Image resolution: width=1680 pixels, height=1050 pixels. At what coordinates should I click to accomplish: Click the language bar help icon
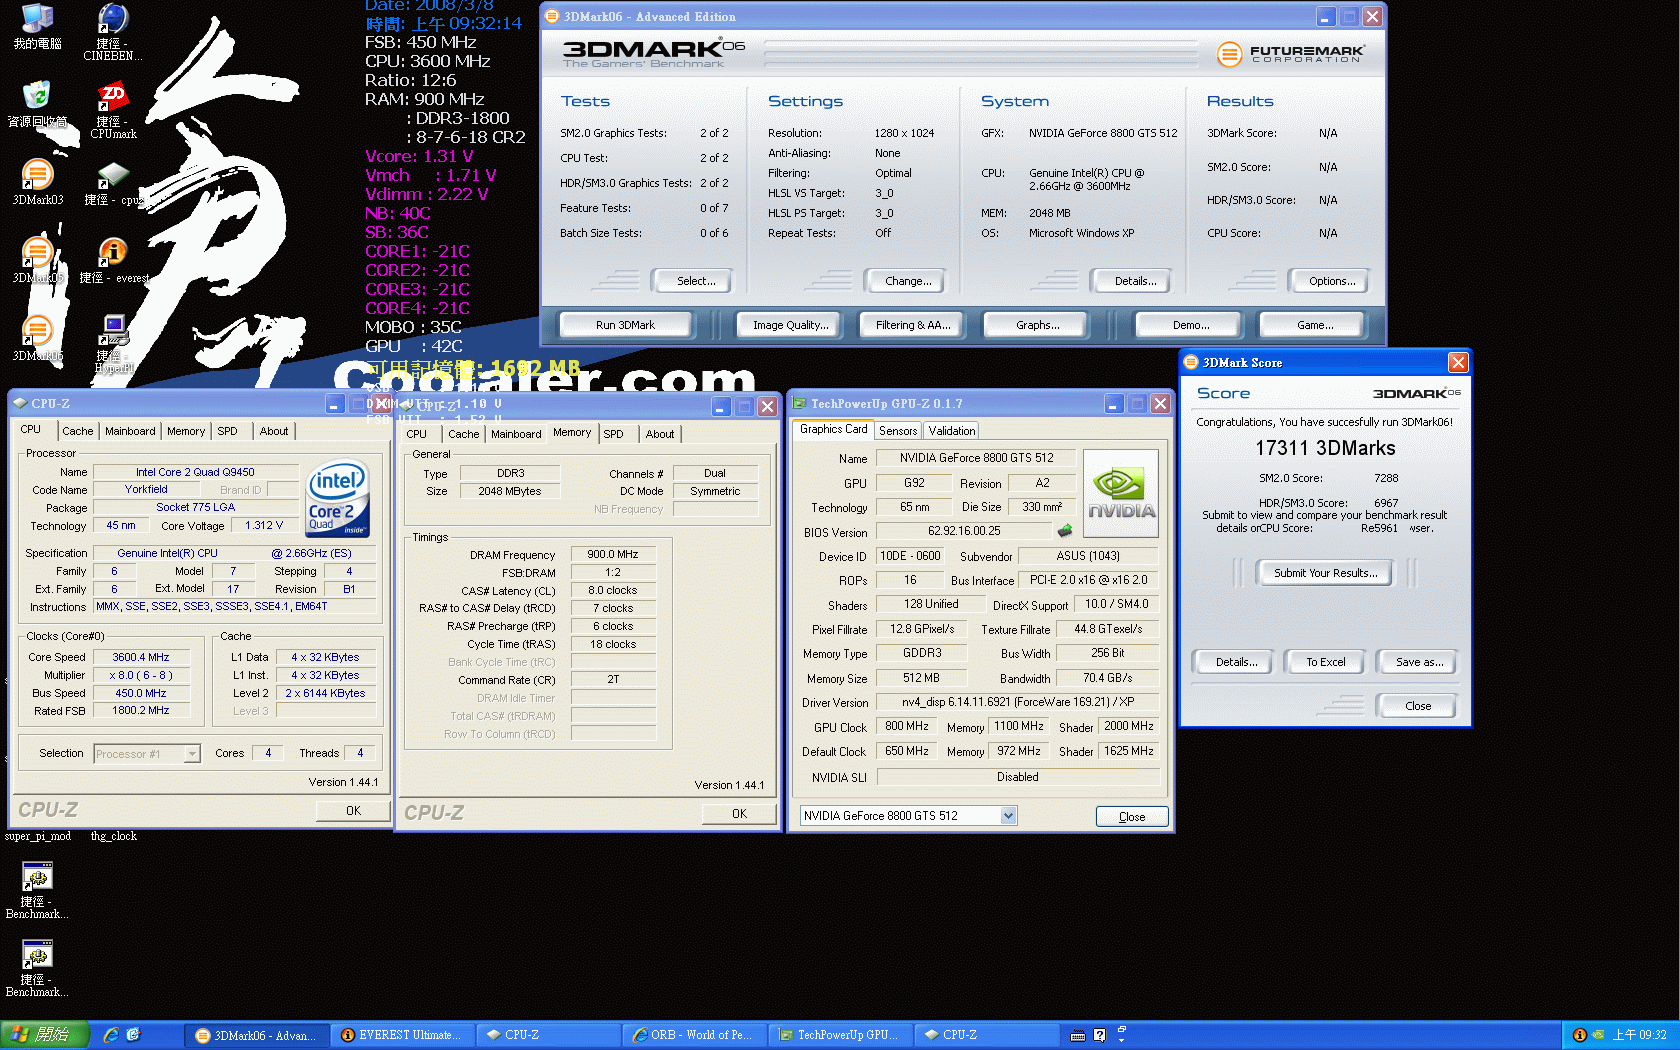tap(1099, 1035)
